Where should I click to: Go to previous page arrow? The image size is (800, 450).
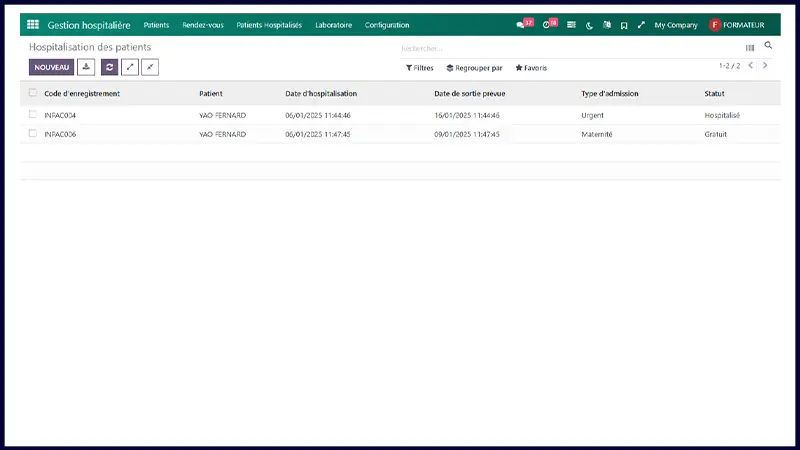(x=751, y=65)
